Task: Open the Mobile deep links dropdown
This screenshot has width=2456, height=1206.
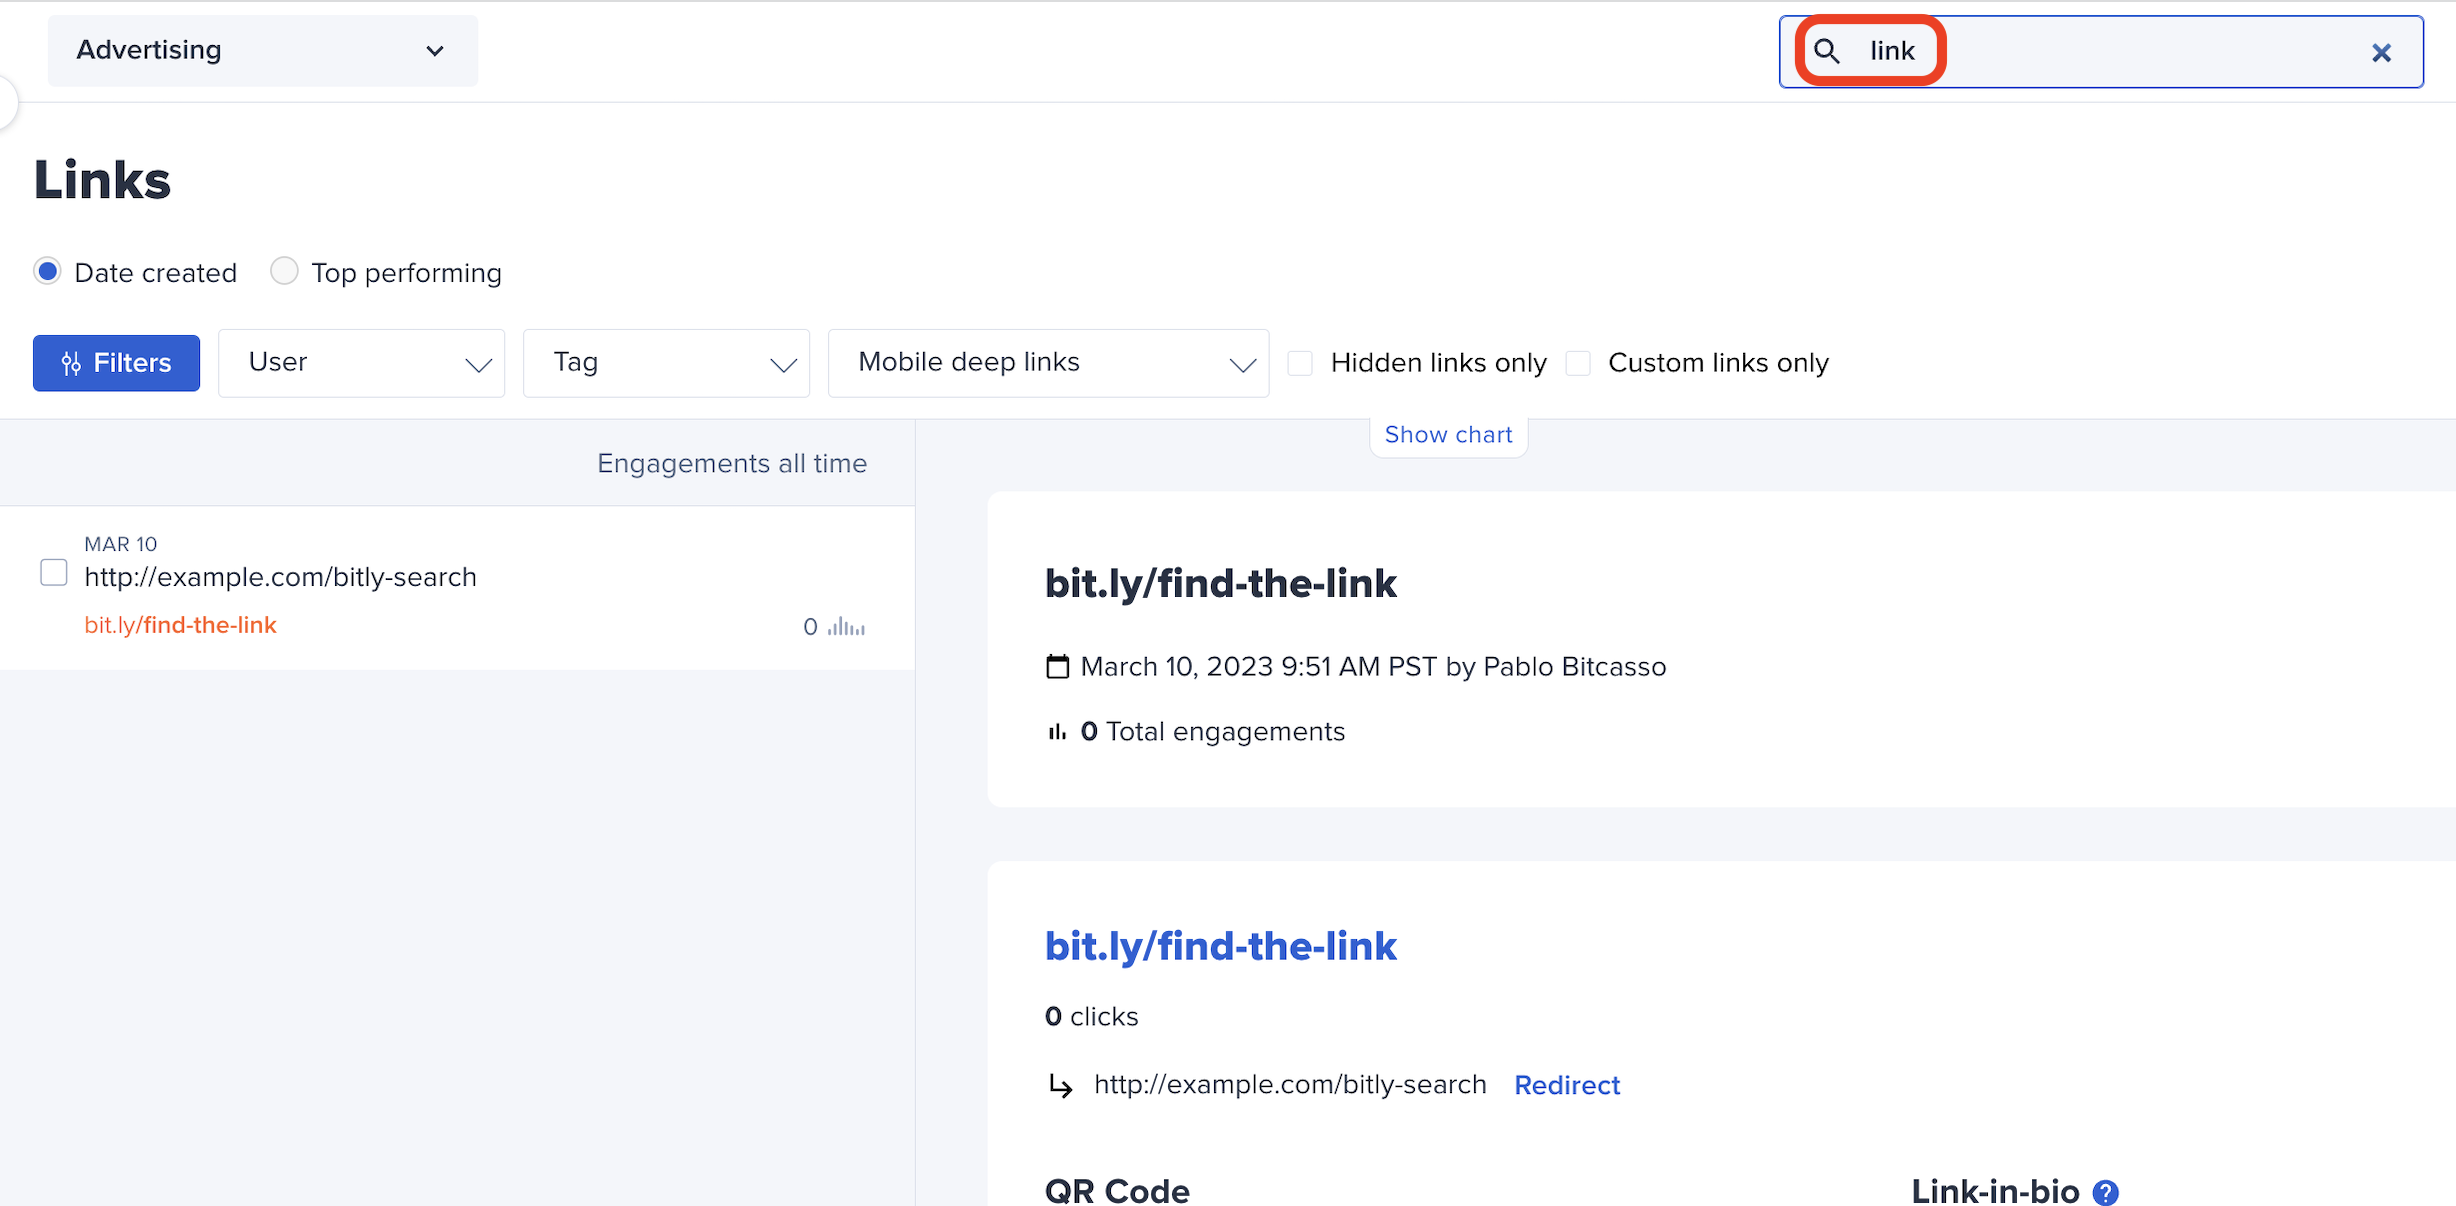Action: click(x=1048, y=362)
